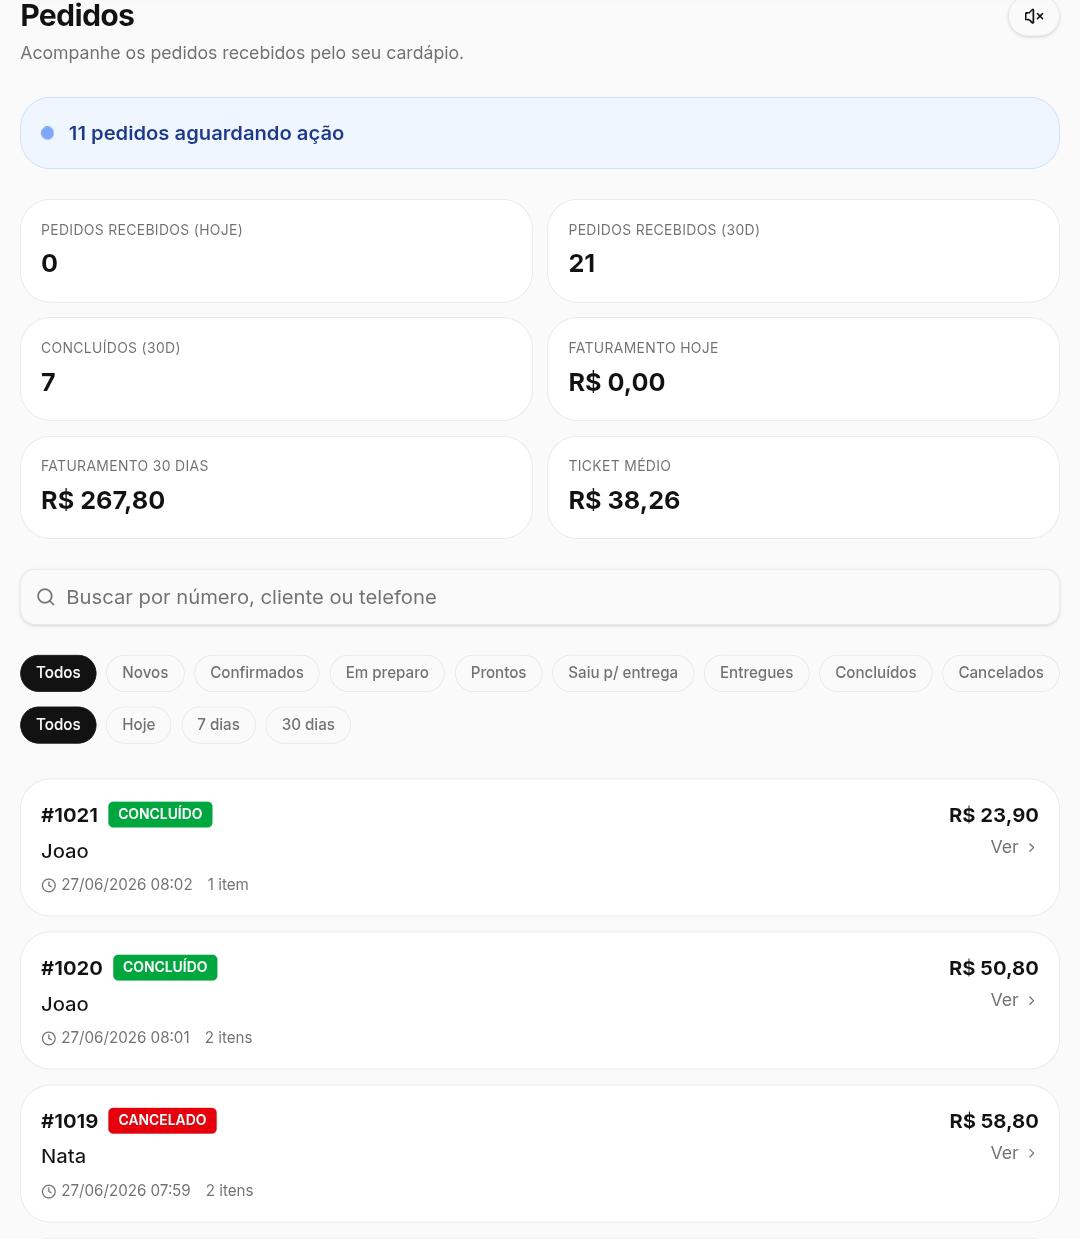Click the chevron arrow on order #1019
The height and width of the screenshot is (1239, 1080).
pyautogui.click(x=1031, y=1153)
